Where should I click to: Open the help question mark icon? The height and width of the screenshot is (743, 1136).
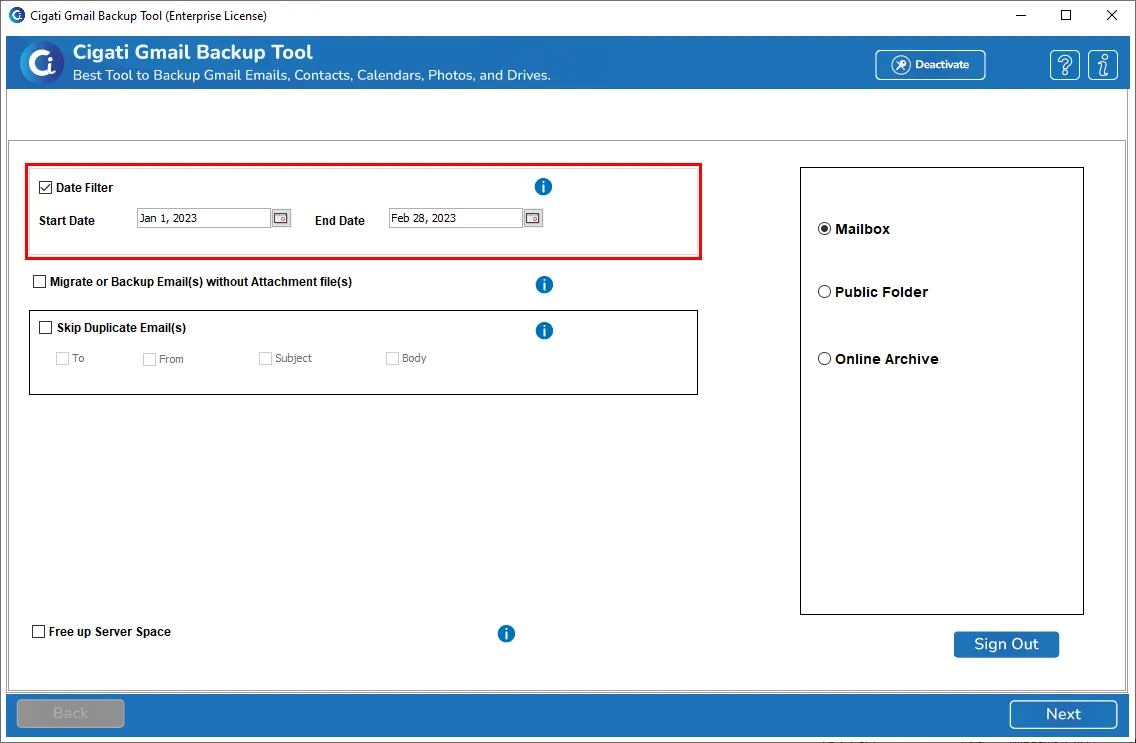point(1064,65)
